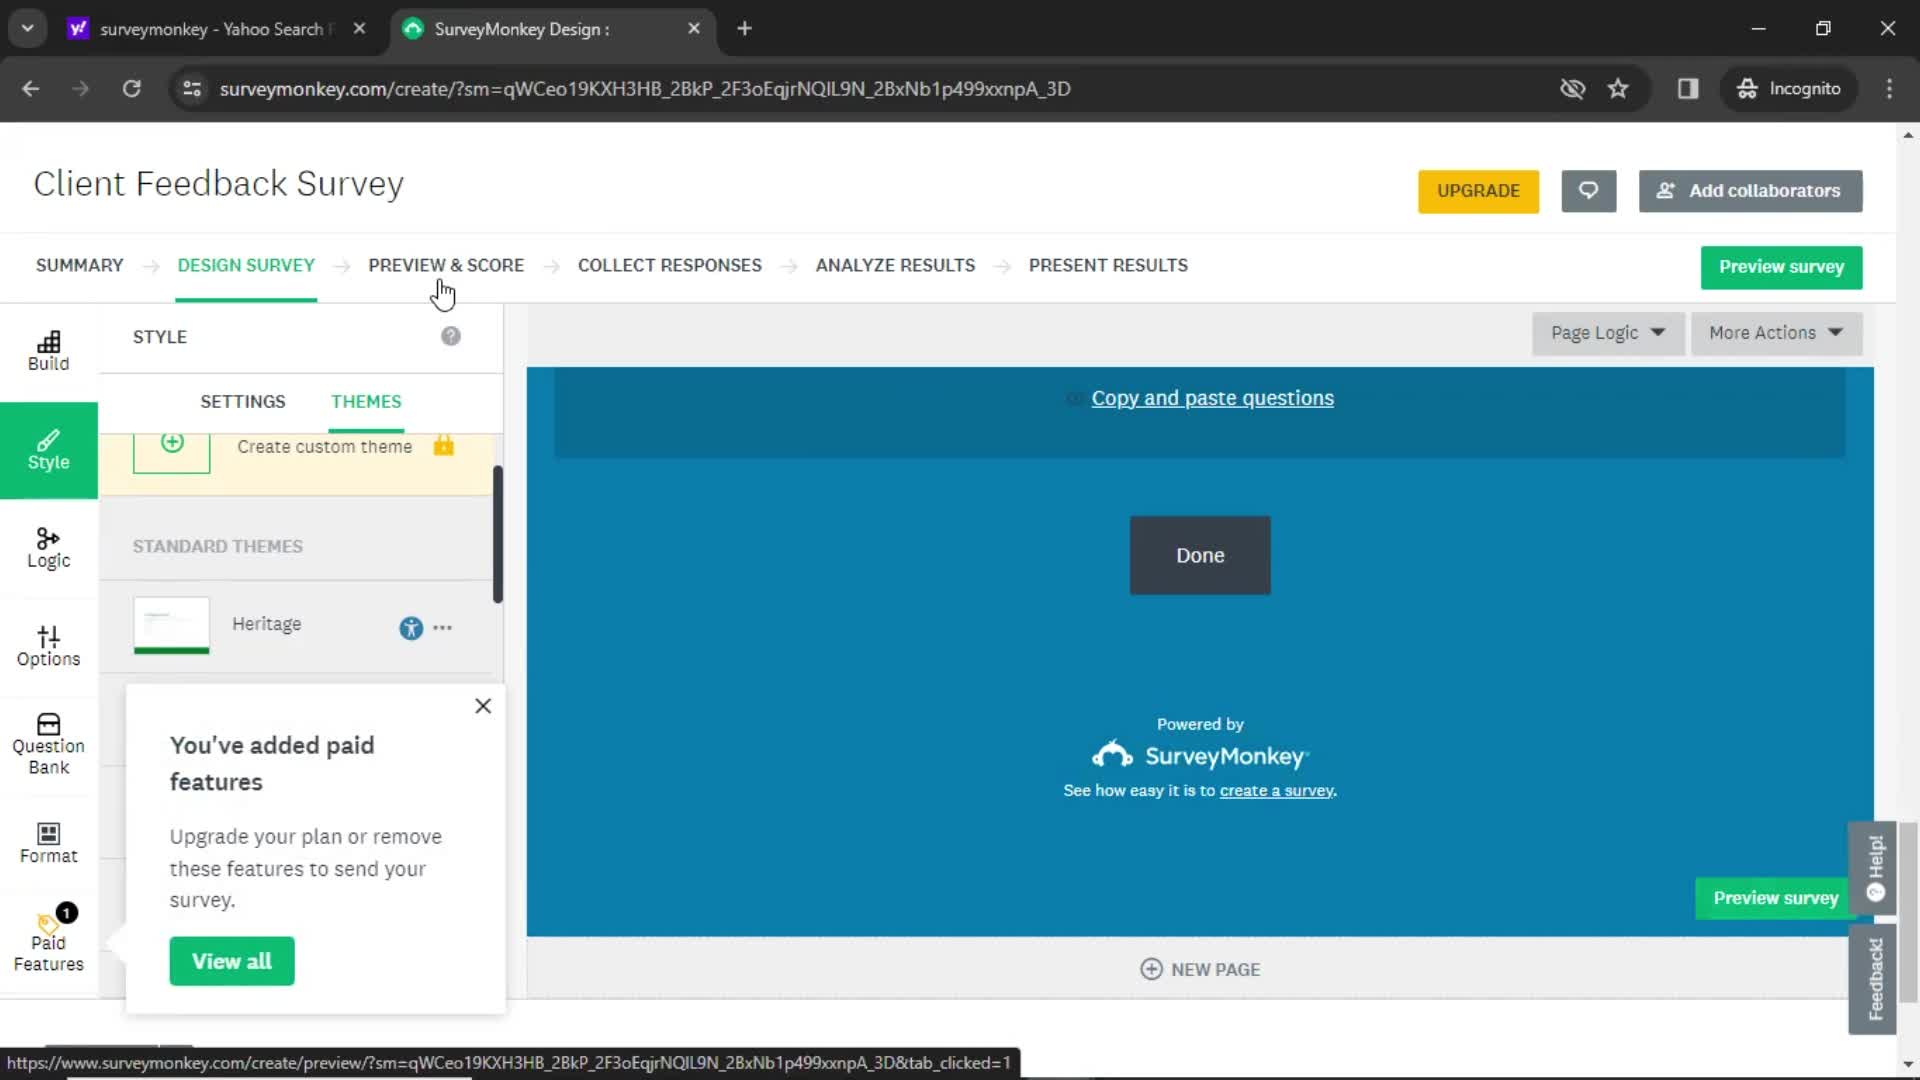Select the Logic tool icon
The height and width of the screenshot is (1080, 1920).
(x=49, y=545)
